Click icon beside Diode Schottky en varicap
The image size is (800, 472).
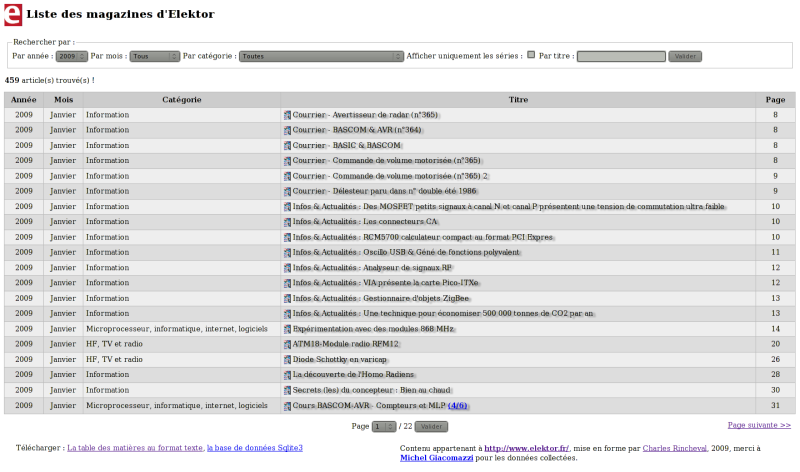(287, 360)
